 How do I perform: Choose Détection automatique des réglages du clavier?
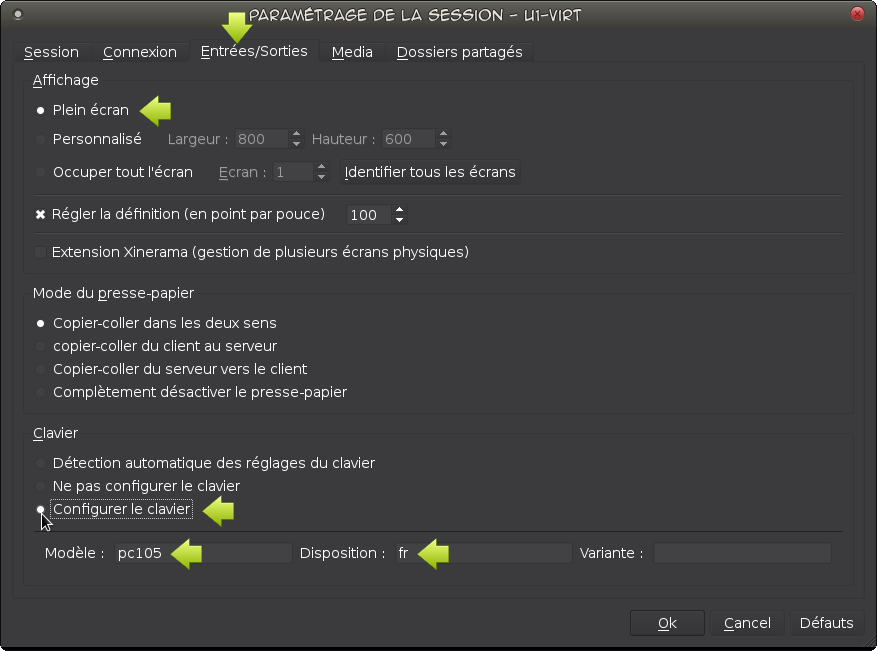coord(41,463)
